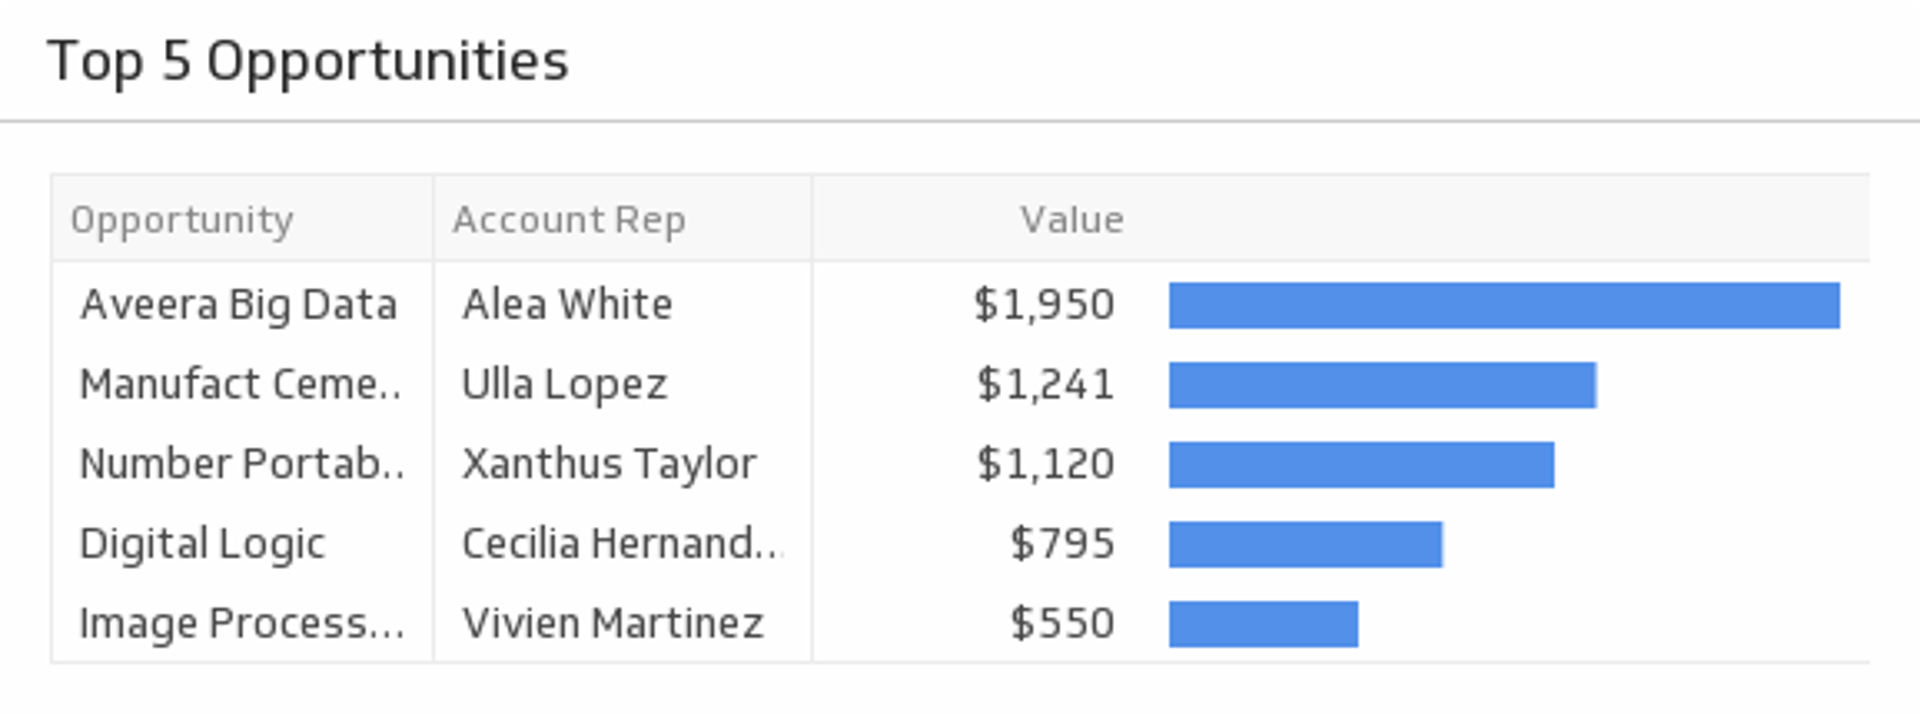
Task: Click the Account Rep column header
Action: point(569,220)
